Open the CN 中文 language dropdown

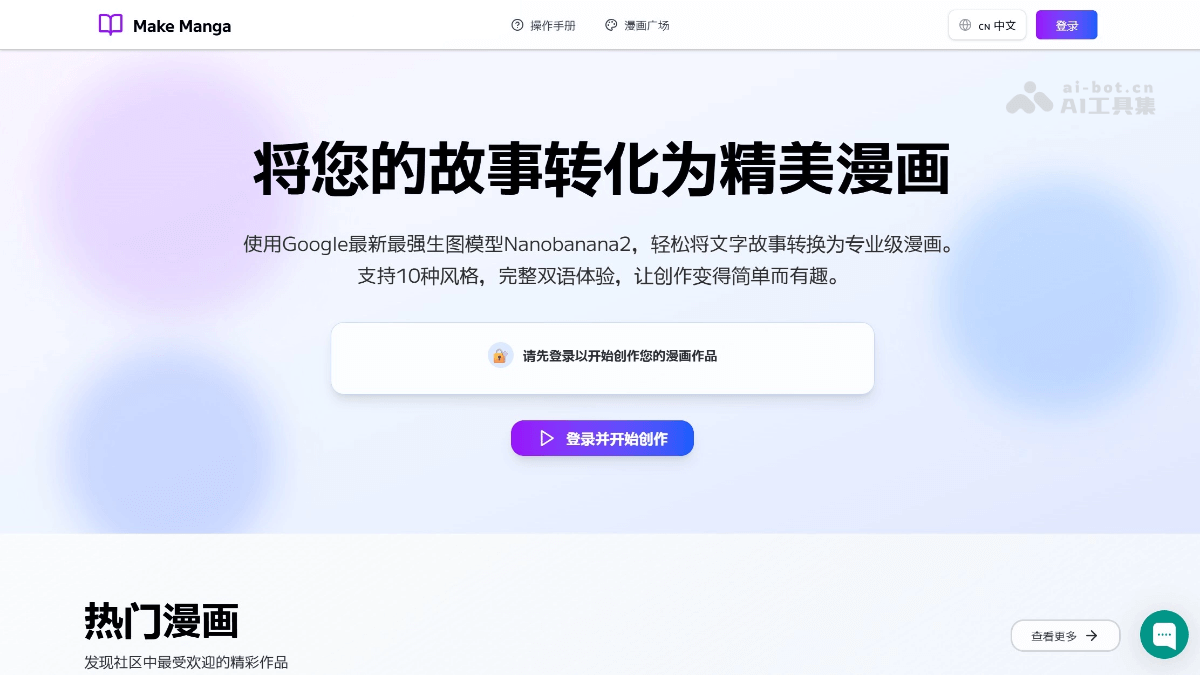click(987, 25)
